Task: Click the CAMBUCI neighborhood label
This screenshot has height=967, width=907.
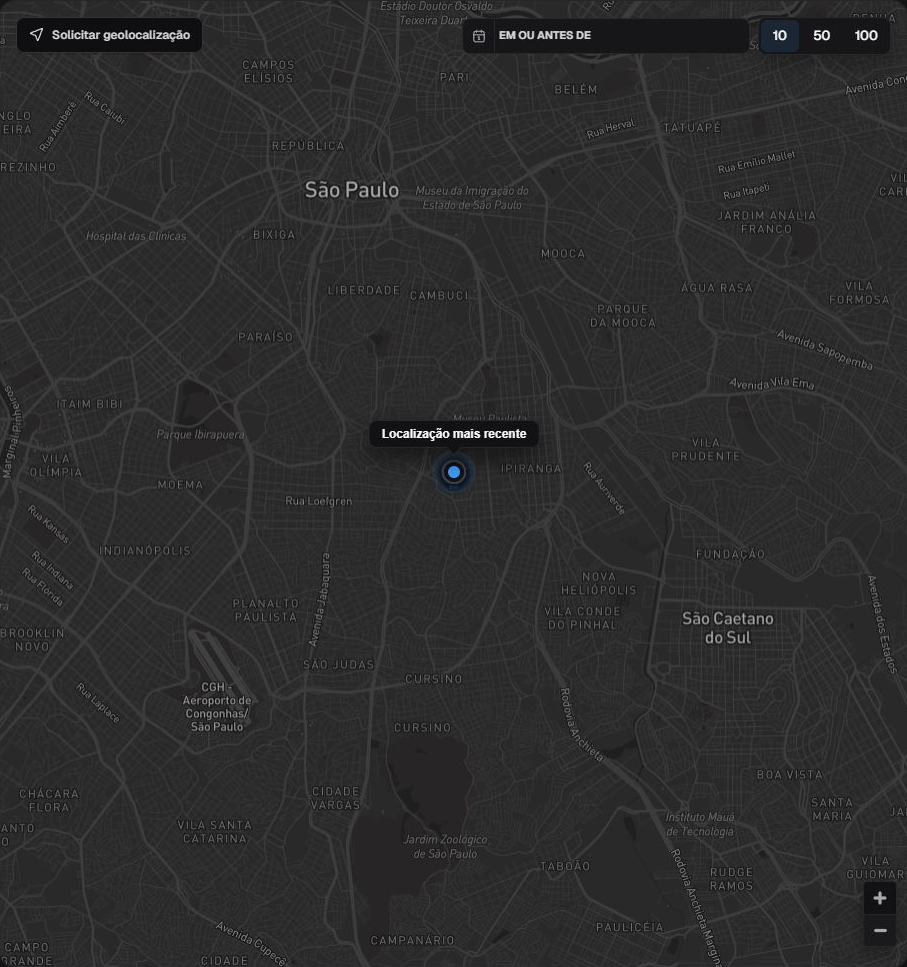Action: 439,295
